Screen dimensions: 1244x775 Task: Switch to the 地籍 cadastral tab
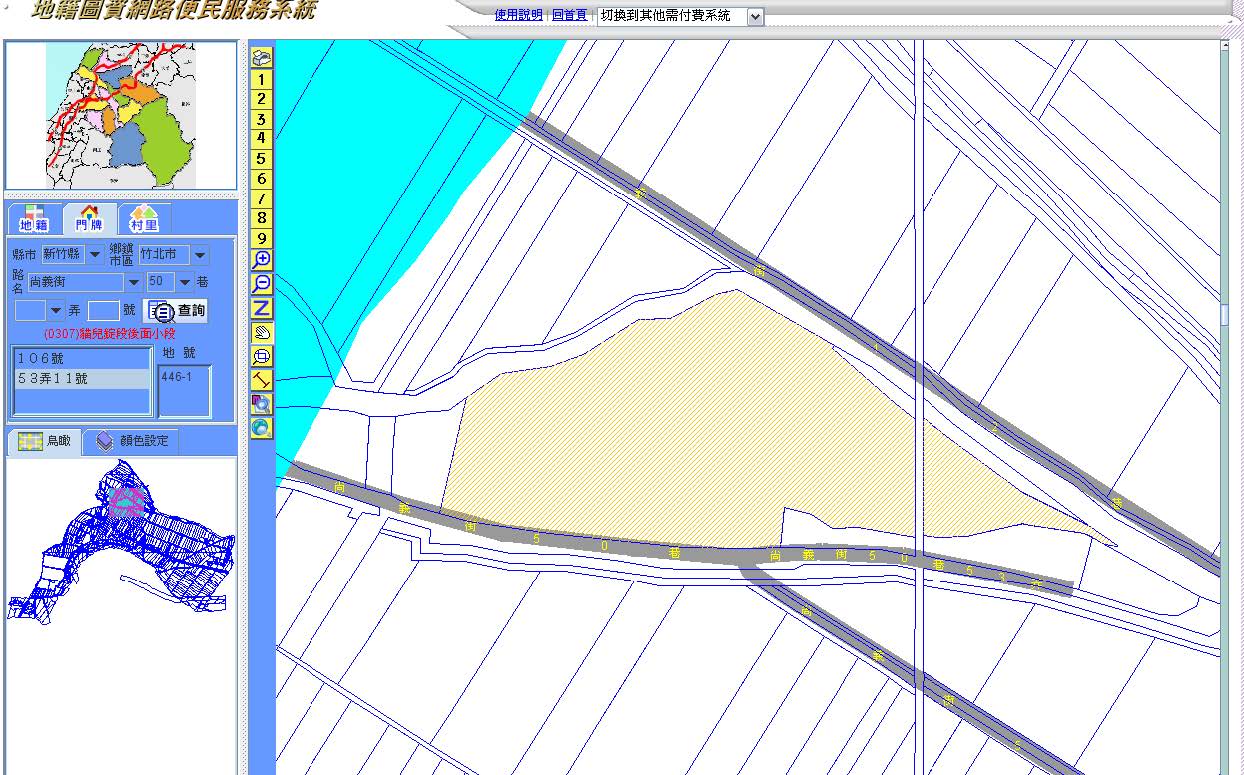[x=34, y=219]
